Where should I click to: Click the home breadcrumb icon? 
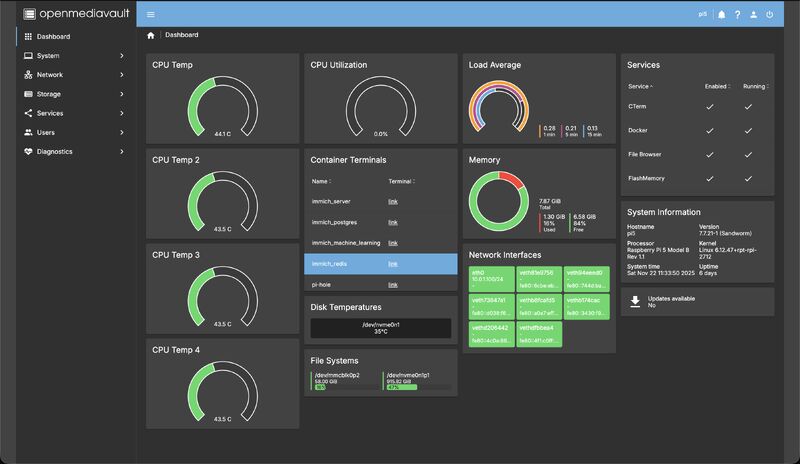pos(151,35)
